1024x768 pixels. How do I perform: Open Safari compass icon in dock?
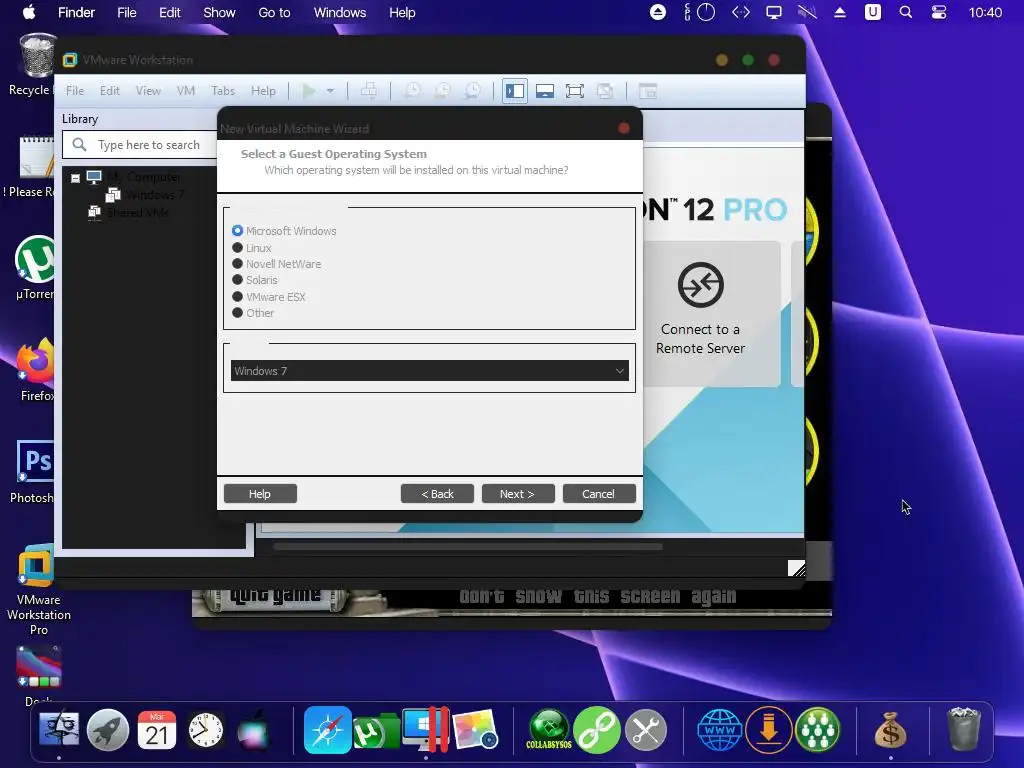click(327, 729)
